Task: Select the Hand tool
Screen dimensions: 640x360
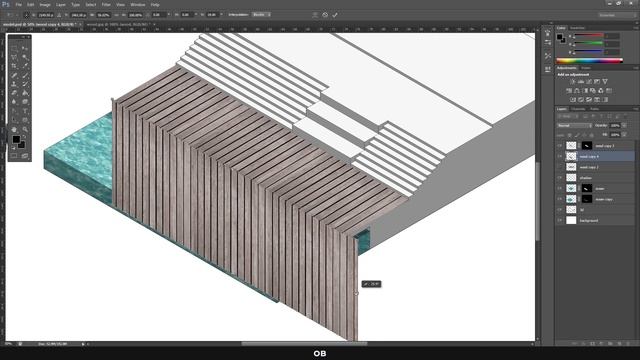Action: click(x=14, y=129)
